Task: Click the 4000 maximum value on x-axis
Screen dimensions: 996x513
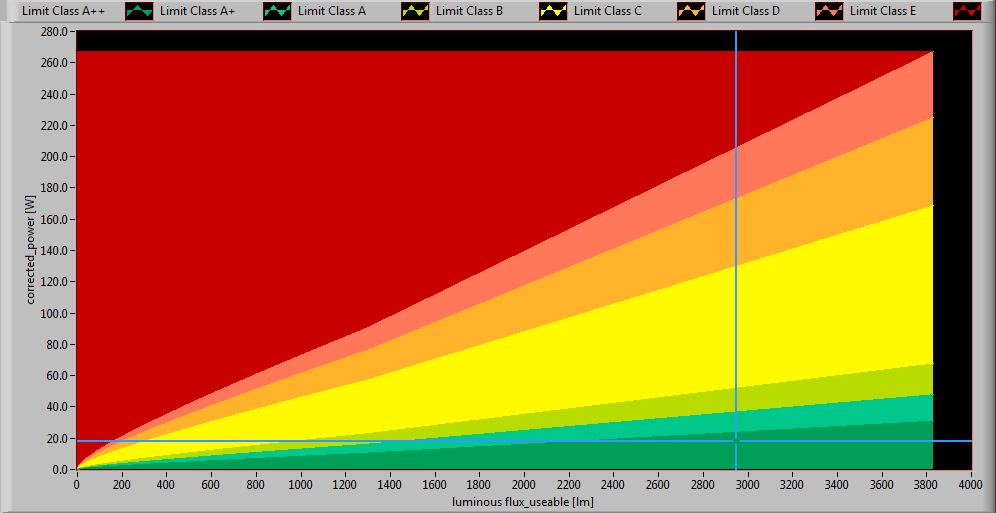Action: [970, 485]
